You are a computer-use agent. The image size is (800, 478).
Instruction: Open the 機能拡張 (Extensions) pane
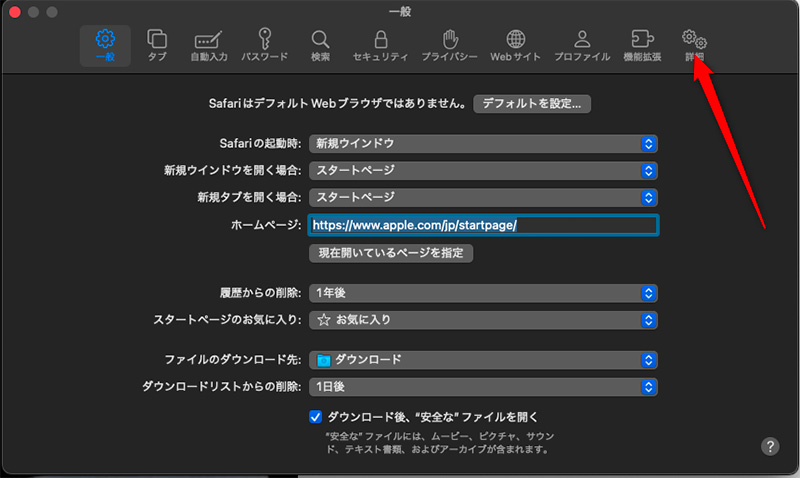[x=642, y=45]
